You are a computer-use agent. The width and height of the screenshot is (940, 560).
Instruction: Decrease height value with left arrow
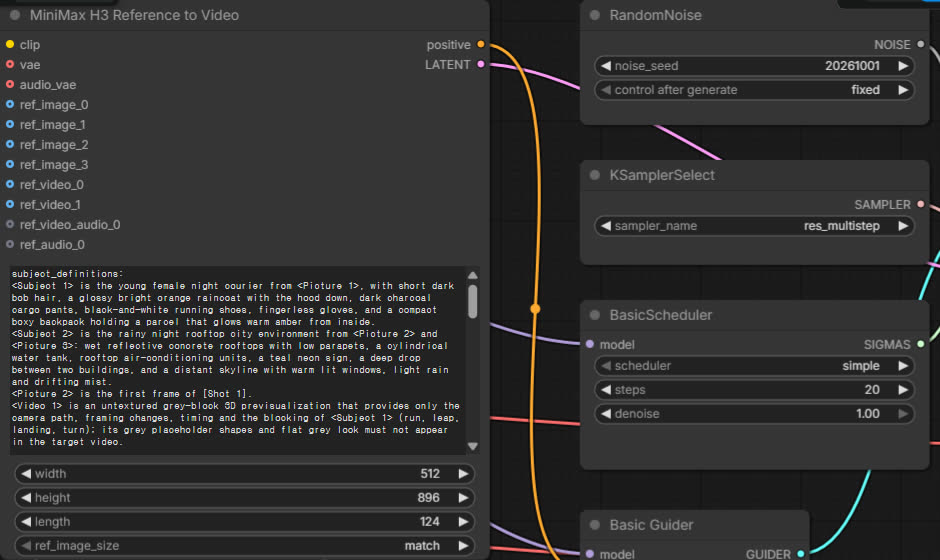coord(26,498)
